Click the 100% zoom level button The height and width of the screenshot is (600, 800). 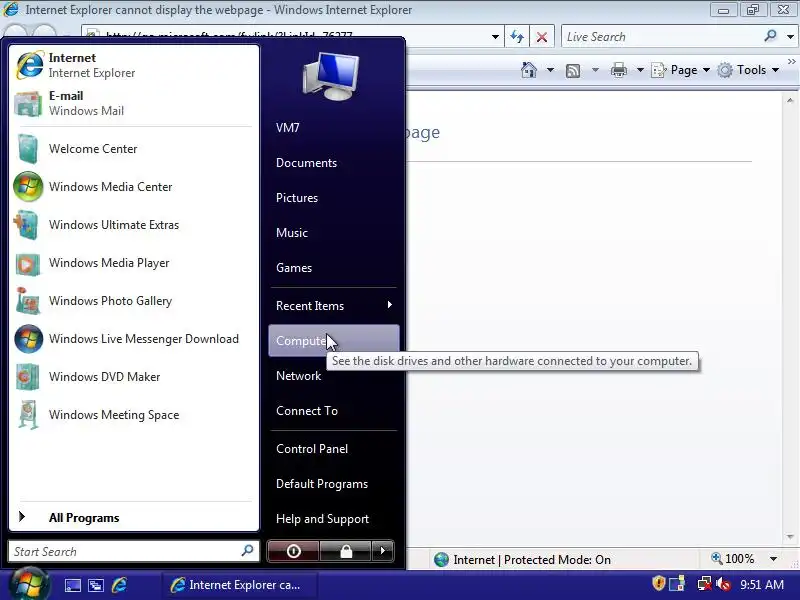(733, 559)
